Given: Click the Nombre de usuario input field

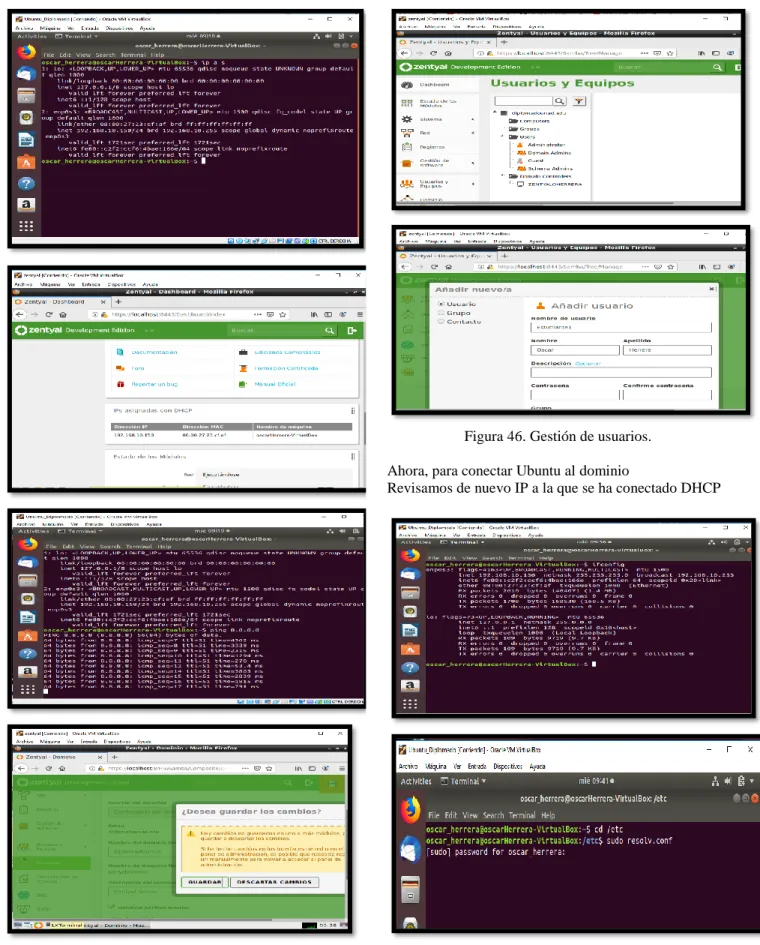Looking at the screenshot, I should click(x=621, y=327).
